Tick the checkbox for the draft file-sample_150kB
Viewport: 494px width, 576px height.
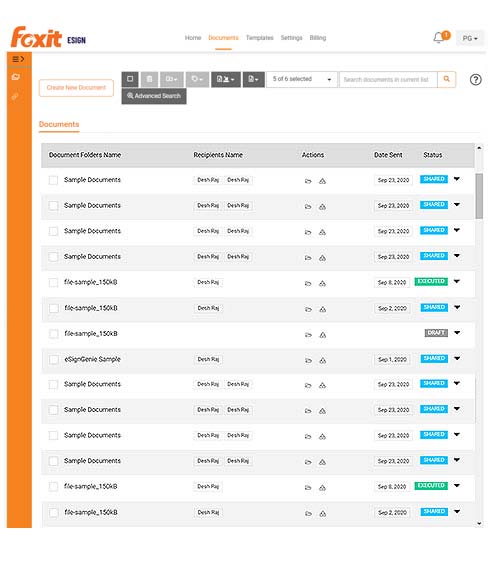coord(54,334)
